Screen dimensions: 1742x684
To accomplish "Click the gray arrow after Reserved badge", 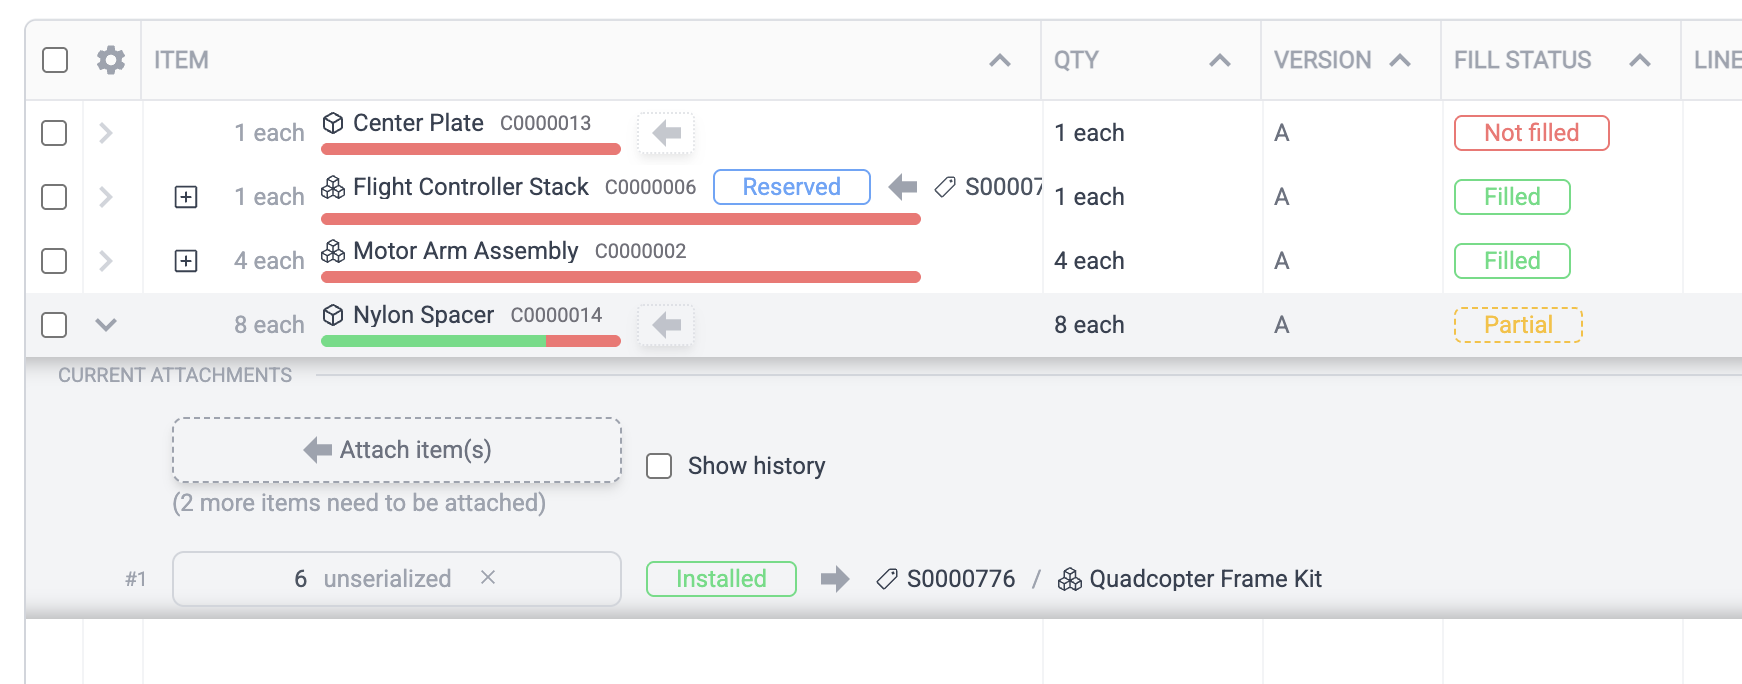I will point(903,187).
